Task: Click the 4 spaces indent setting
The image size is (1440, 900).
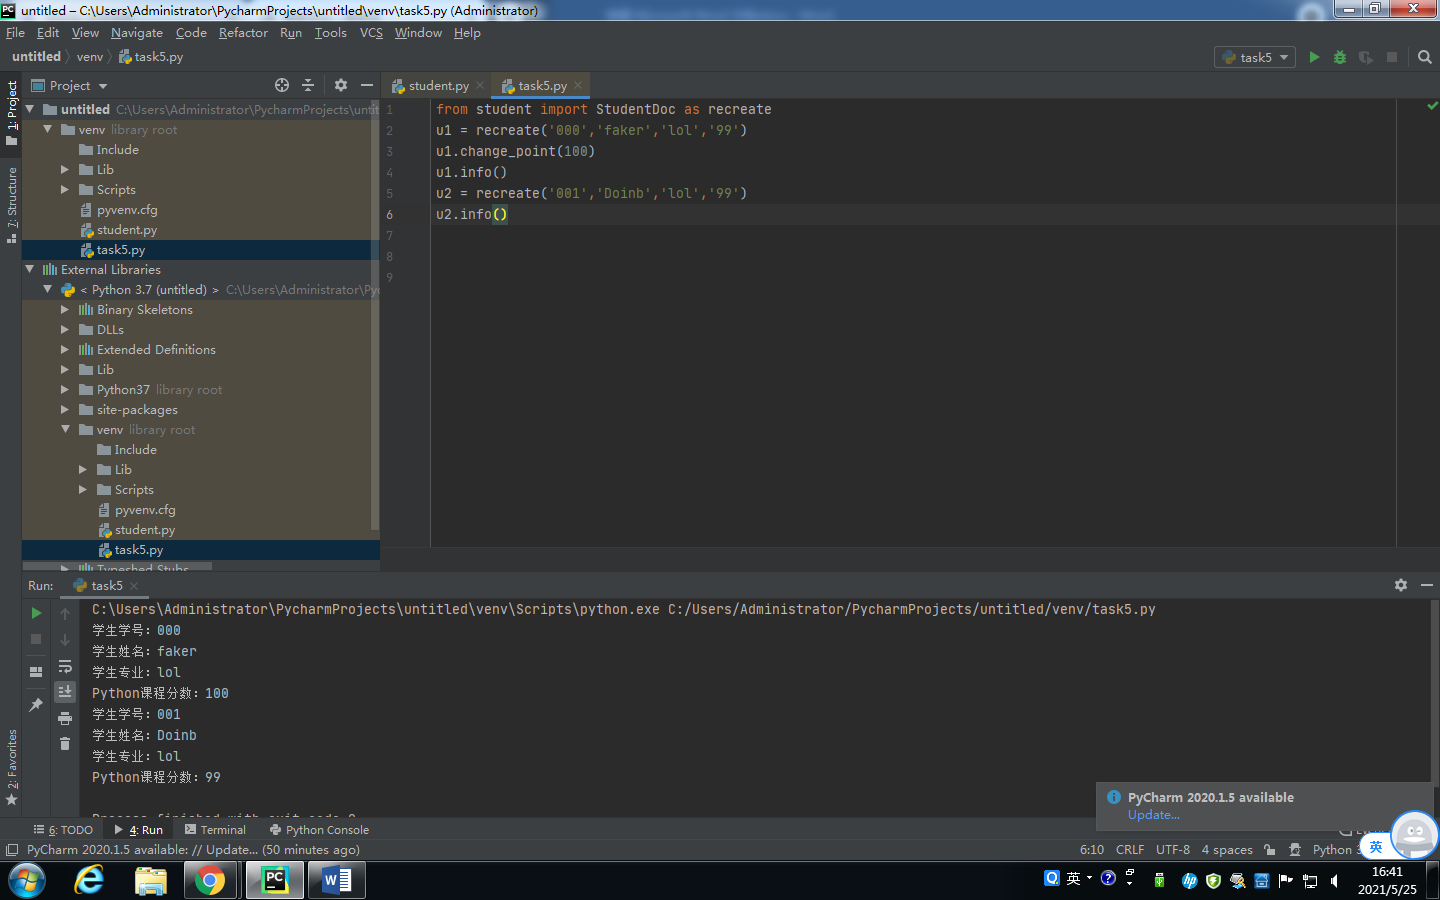Action: [x=1227, y=850]
